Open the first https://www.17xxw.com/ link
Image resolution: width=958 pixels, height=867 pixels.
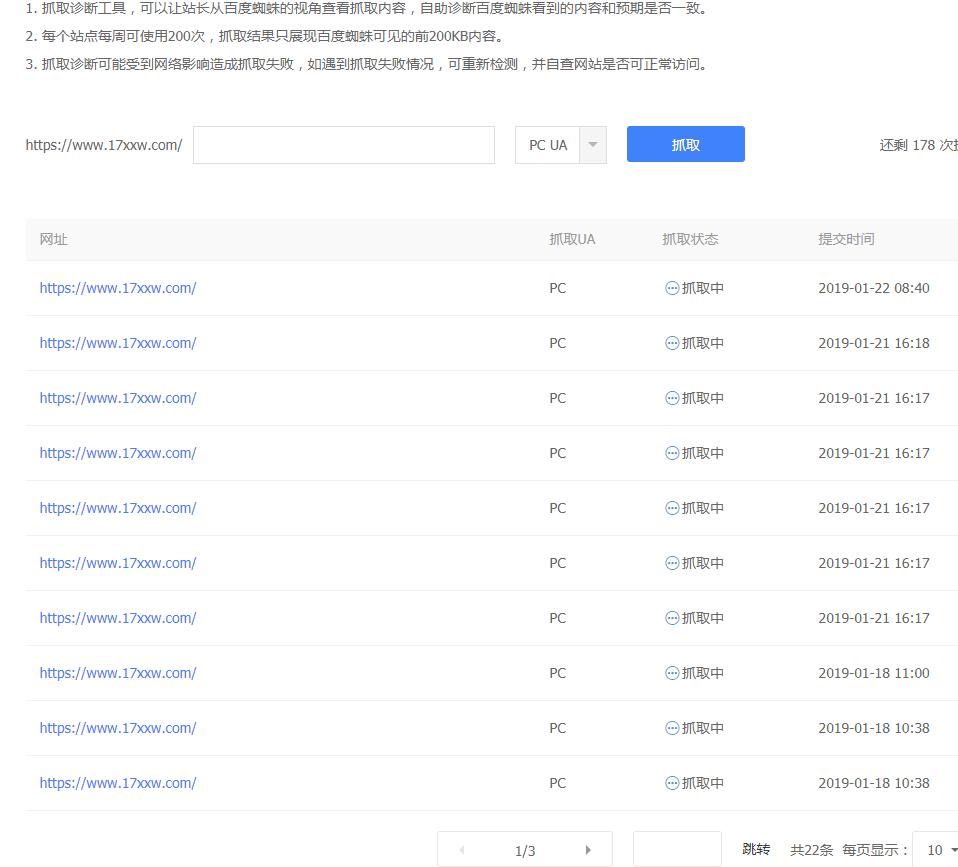117,287
